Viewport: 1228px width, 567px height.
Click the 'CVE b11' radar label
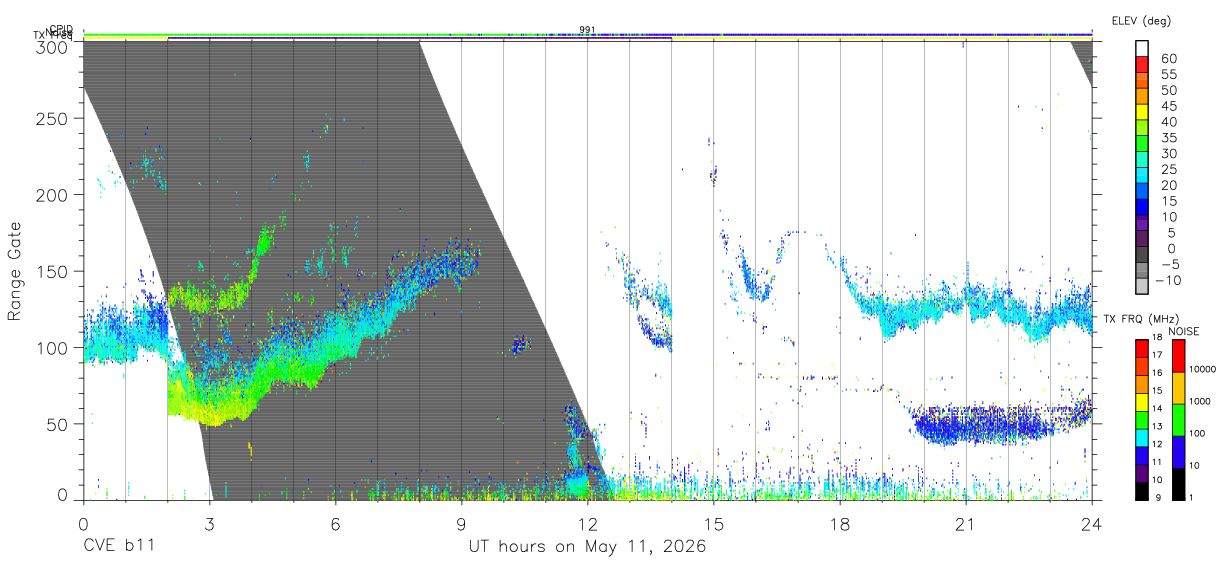pos(117,547)
